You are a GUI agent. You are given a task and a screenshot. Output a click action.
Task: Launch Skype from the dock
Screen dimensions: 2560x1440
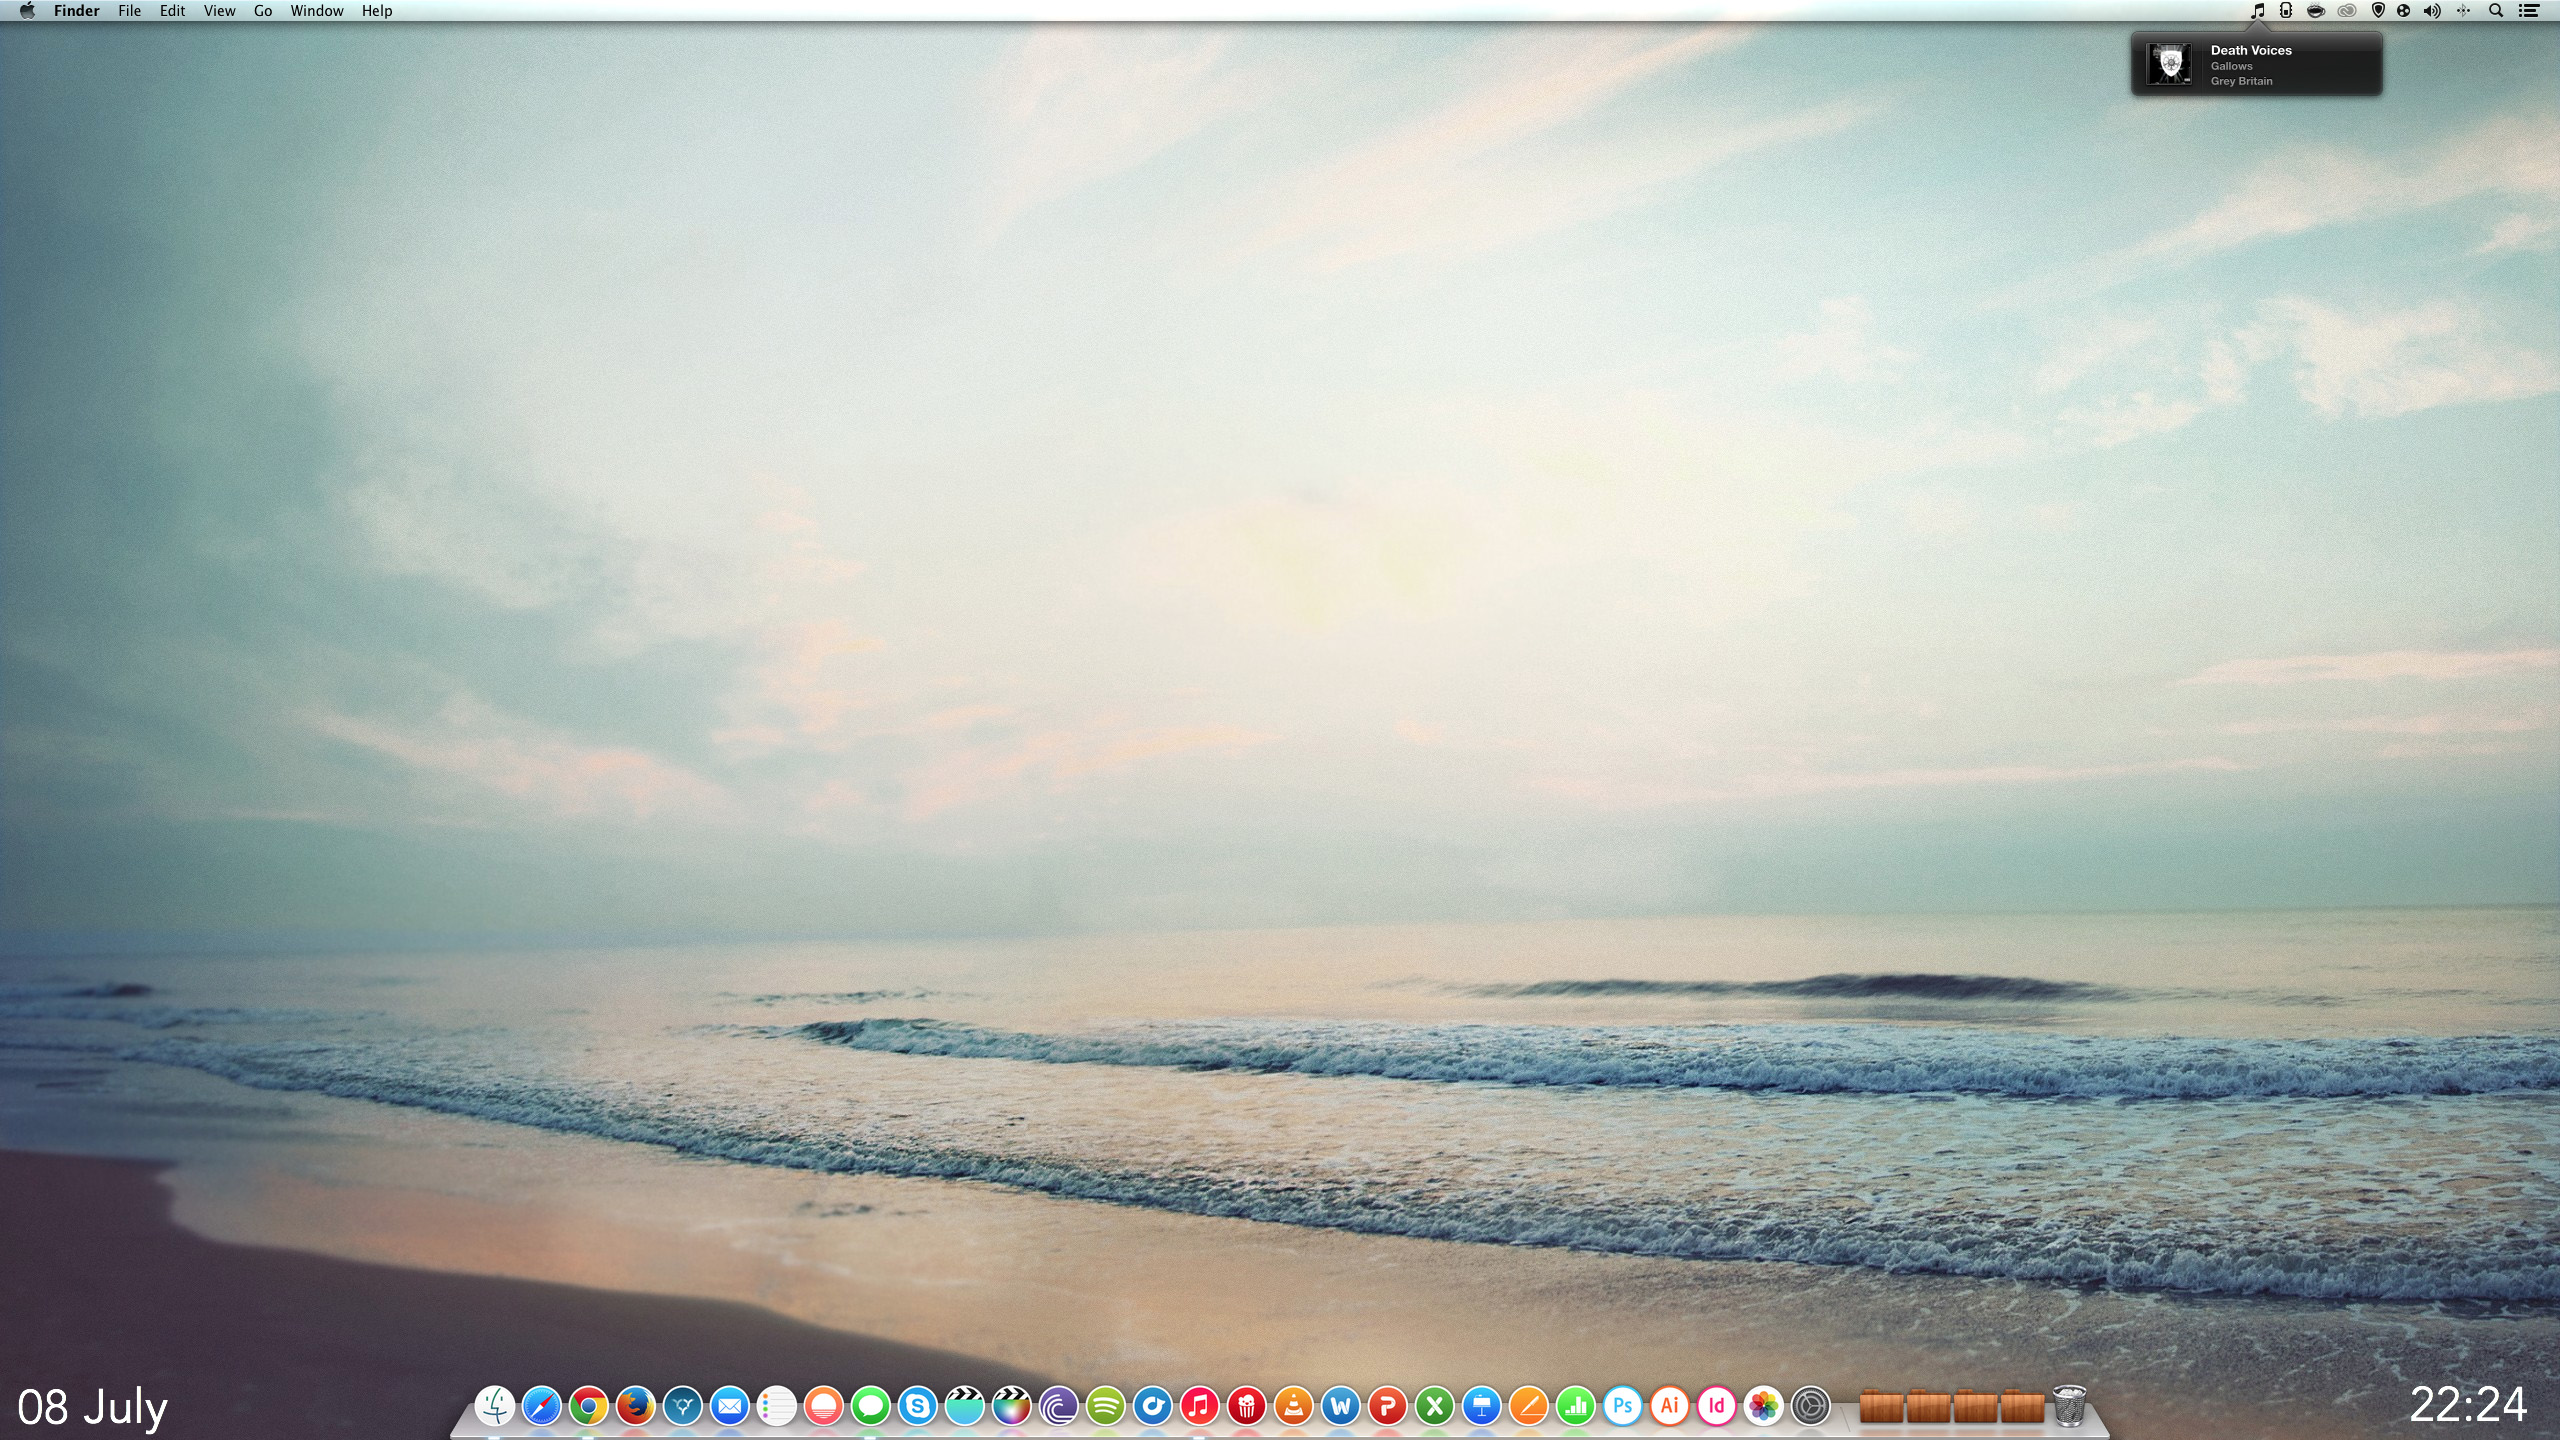pos(918,1406)
